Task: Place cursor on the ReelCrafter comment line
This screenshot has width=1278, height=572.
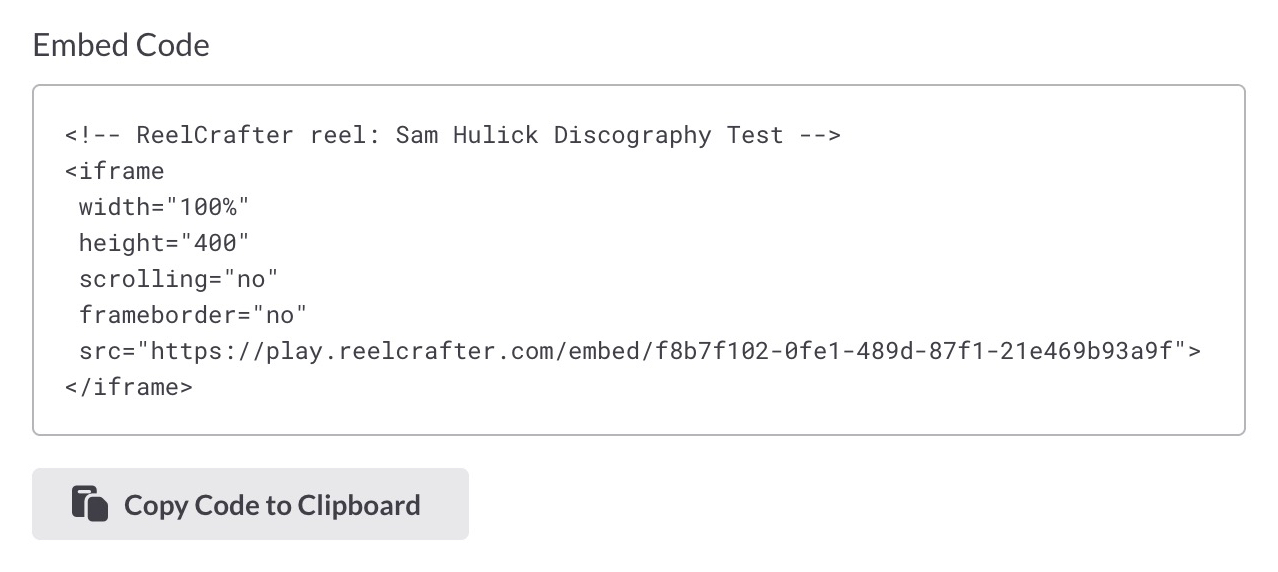Action: coord(453,135)
